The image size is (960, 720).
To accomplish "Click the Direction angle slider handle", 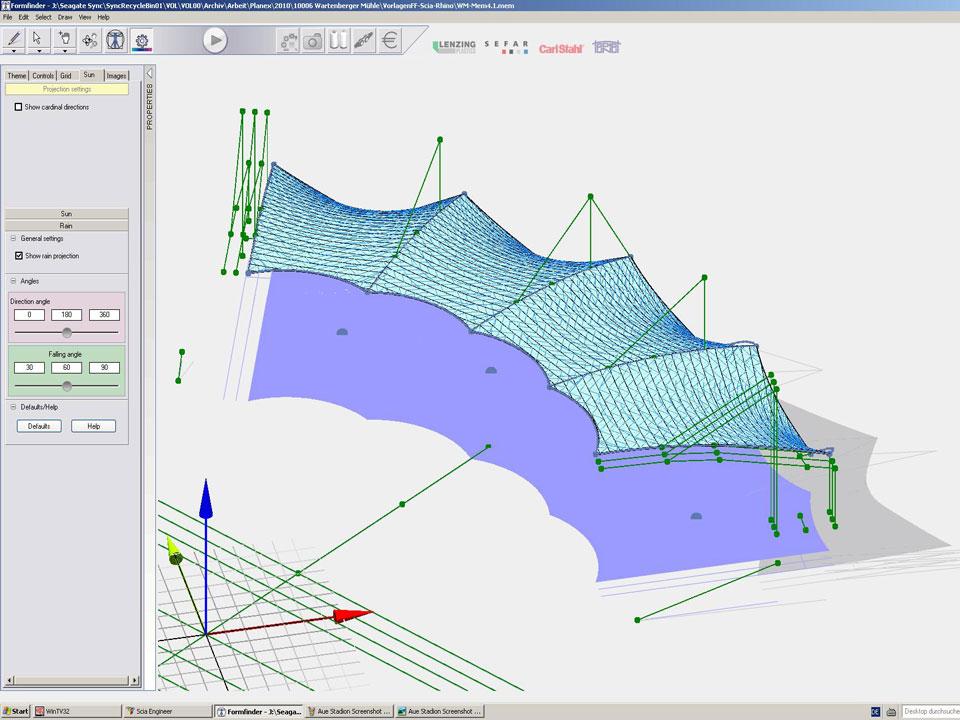I will pos(67,331).
